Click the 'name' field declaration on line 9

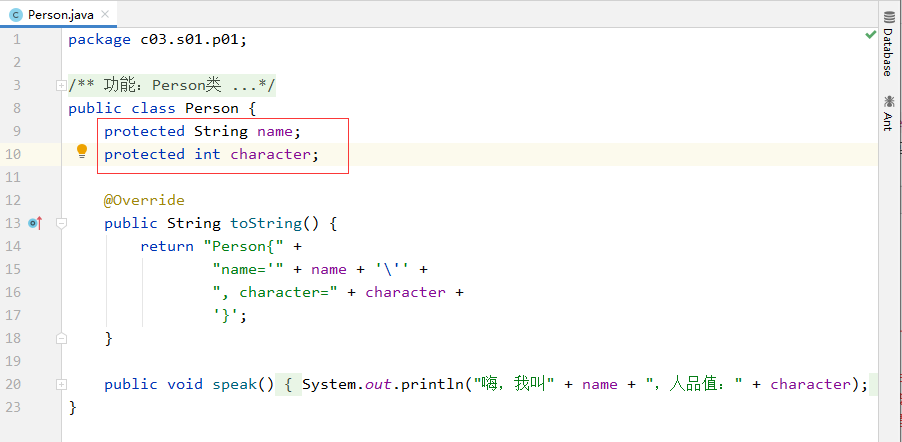pos(275,131)
